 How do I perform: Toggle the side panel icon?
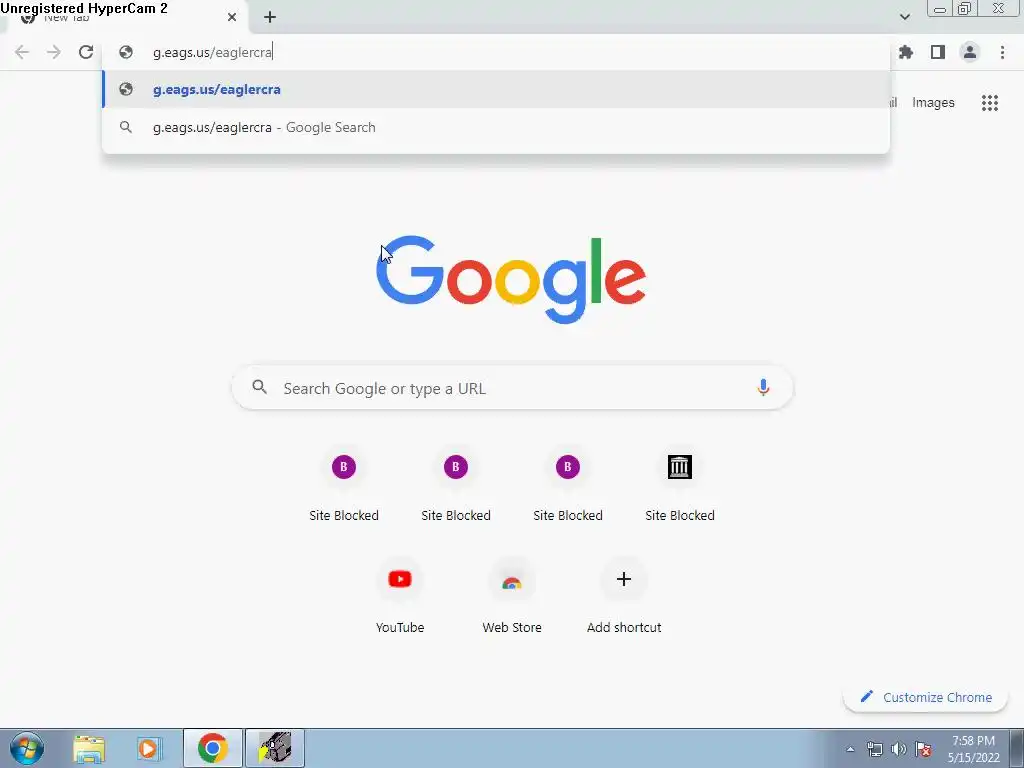click(938, 52)
